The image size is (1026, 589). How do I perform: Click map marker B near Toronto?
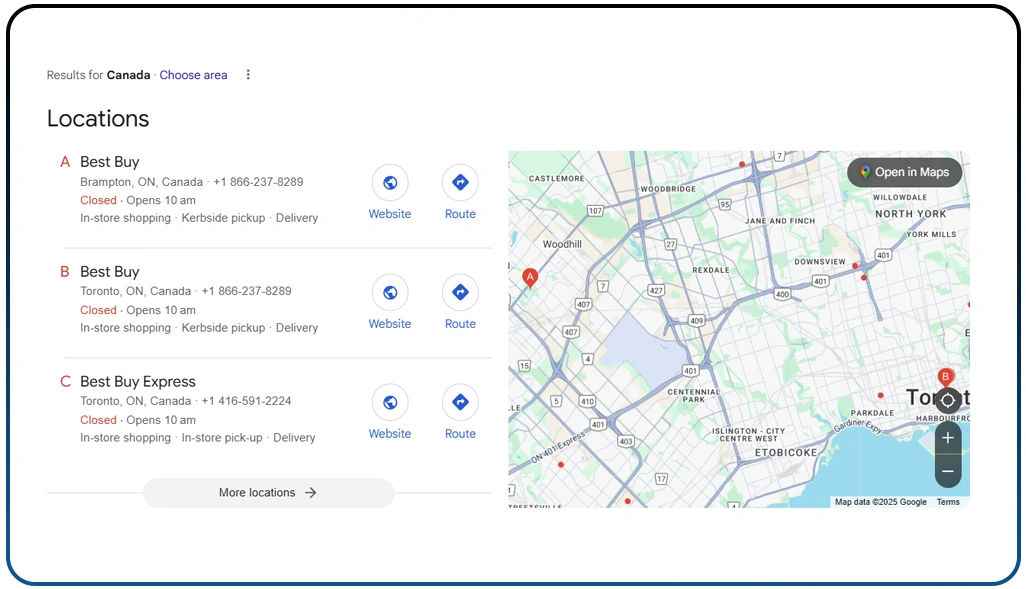coord(945,376)
